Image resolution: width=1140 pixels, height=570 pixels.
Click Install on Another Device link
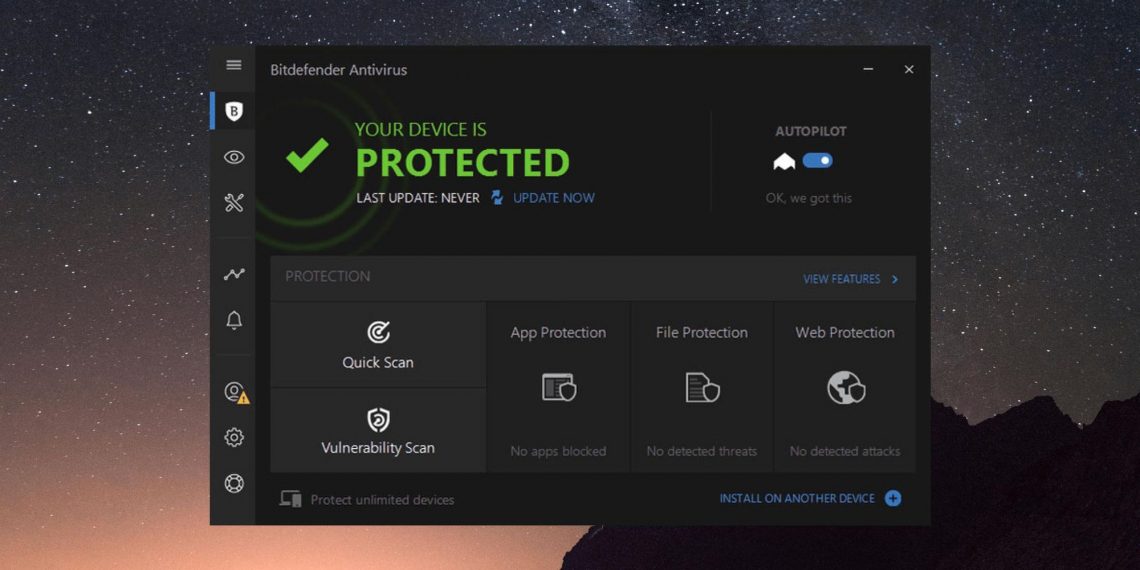coord(797,498)
